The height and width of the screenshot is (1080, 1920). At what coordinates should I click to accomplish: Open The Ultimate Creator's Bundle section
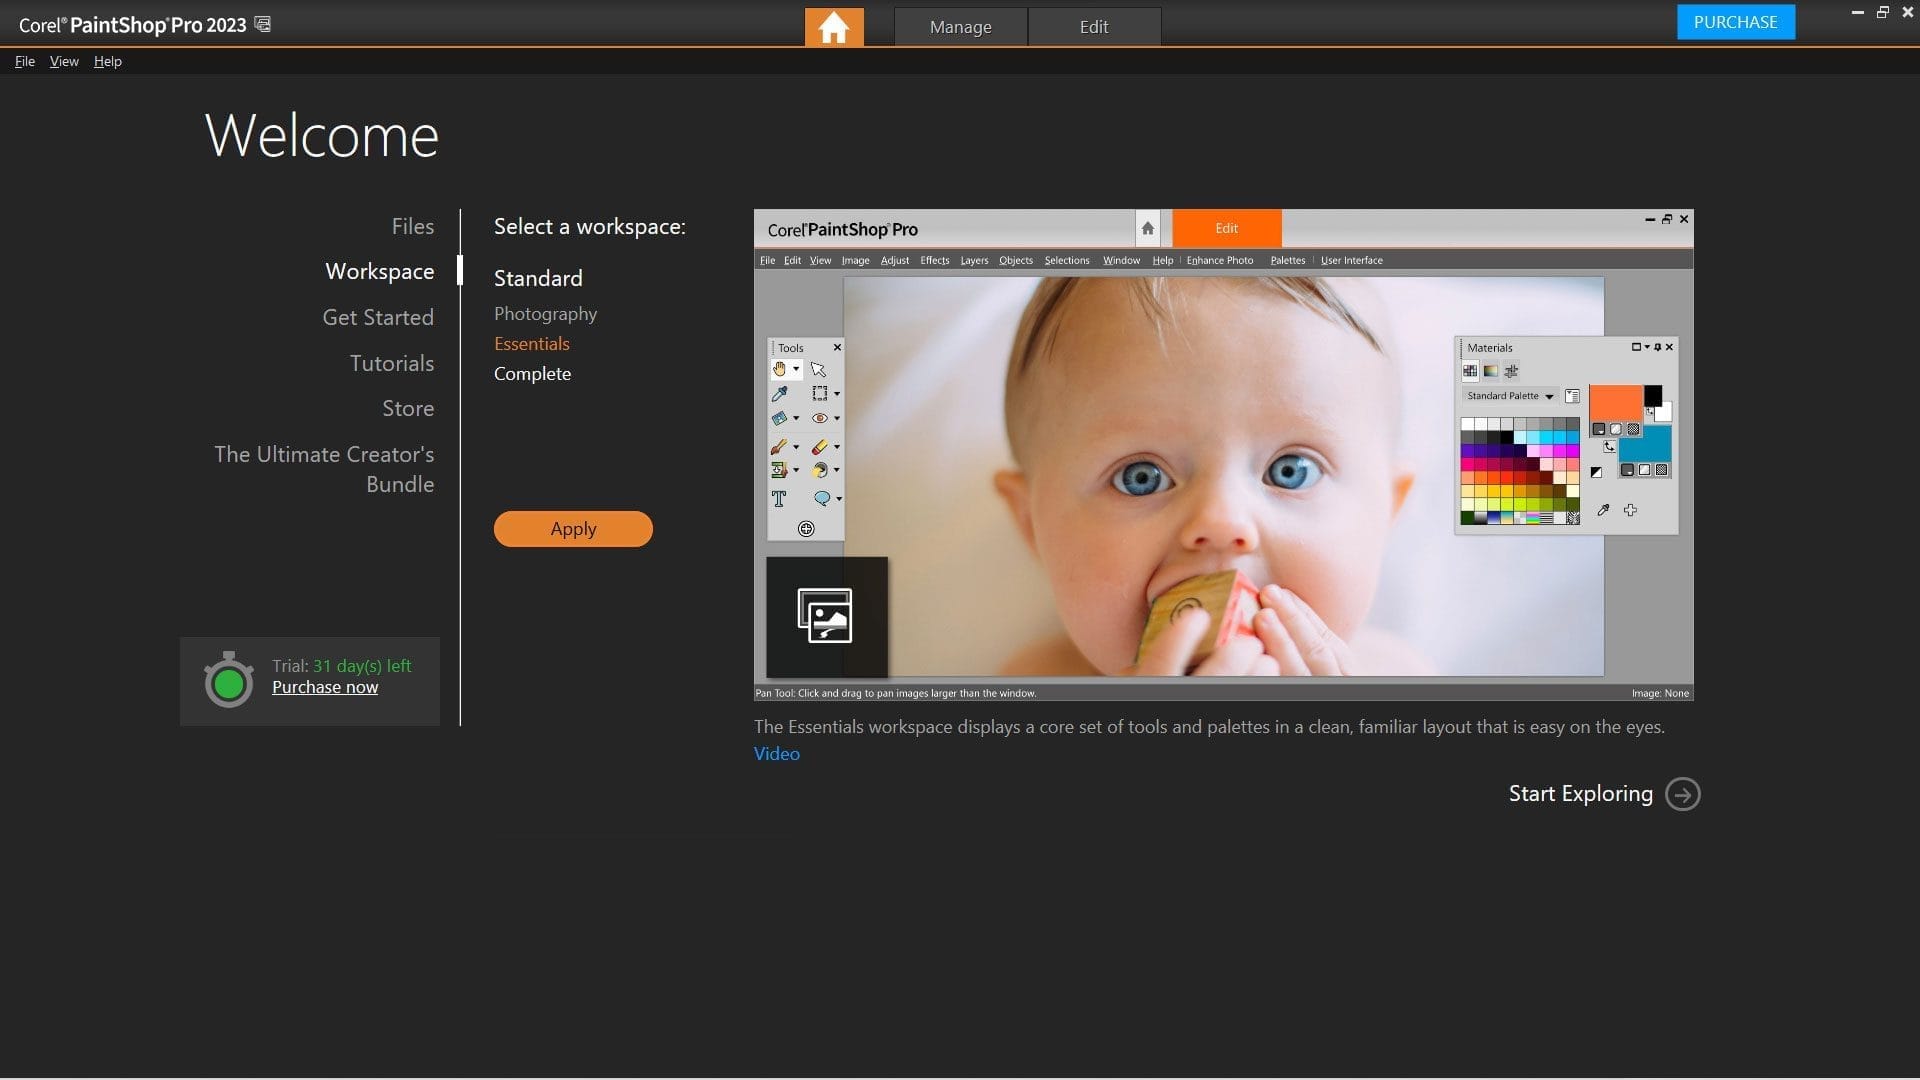(324, 469)
